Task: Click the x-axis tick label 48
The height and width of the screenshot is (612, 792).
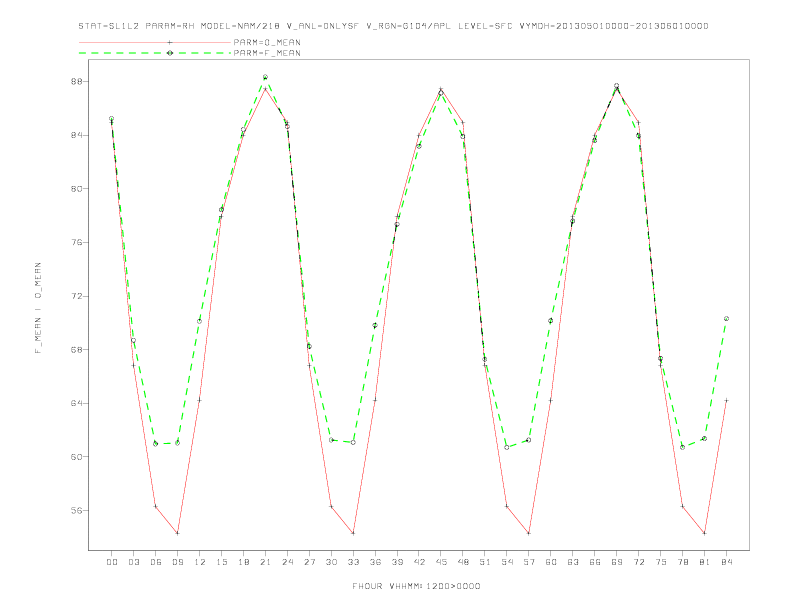Action: 463,562
